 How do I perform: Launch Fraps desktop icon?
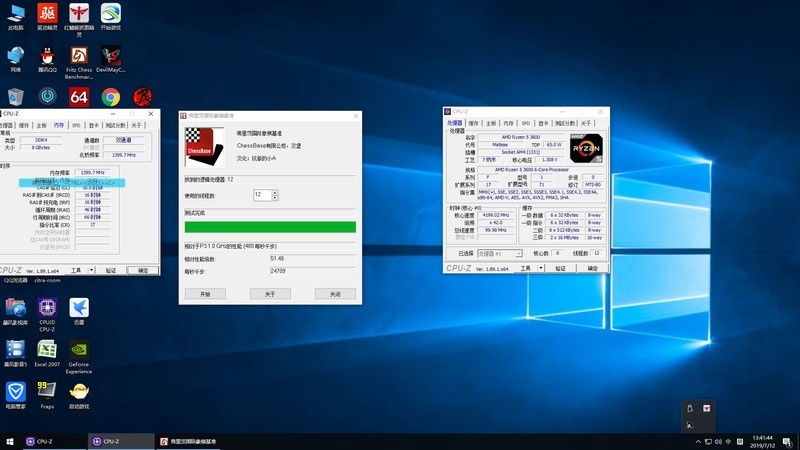pyautogui.click(x=47, y=396)
